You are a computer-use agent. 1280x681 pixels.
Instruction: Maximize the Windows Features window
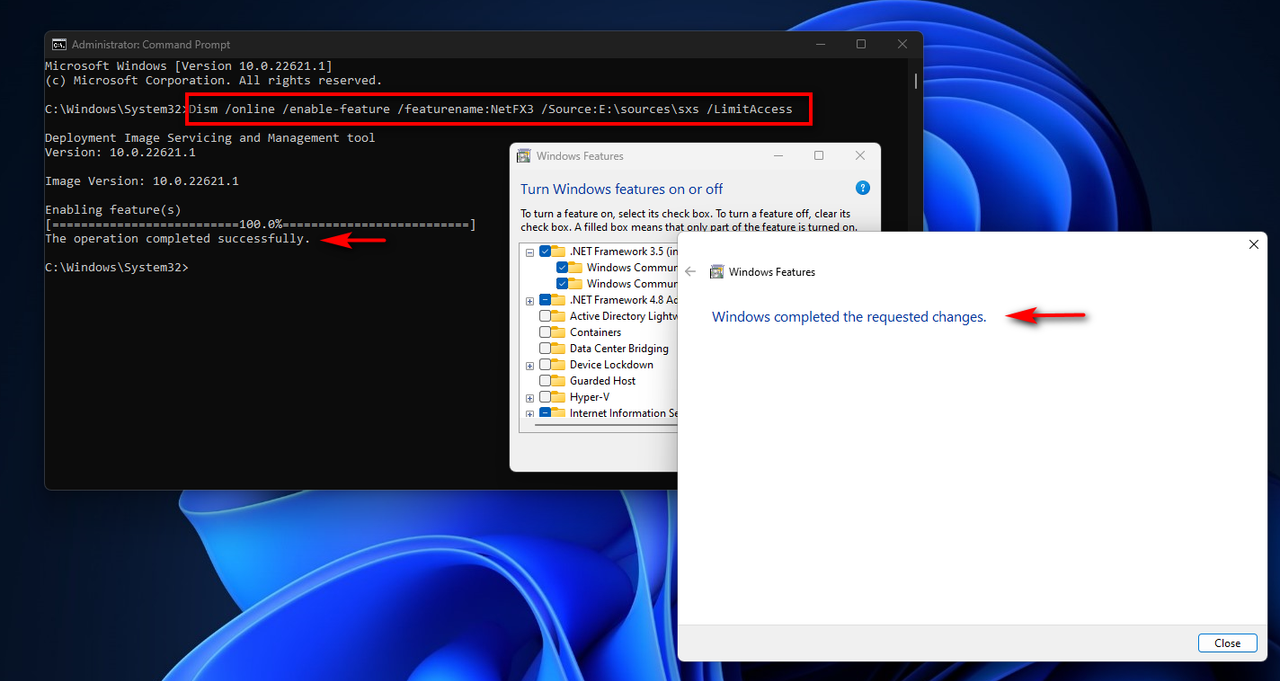coord(818,156)
